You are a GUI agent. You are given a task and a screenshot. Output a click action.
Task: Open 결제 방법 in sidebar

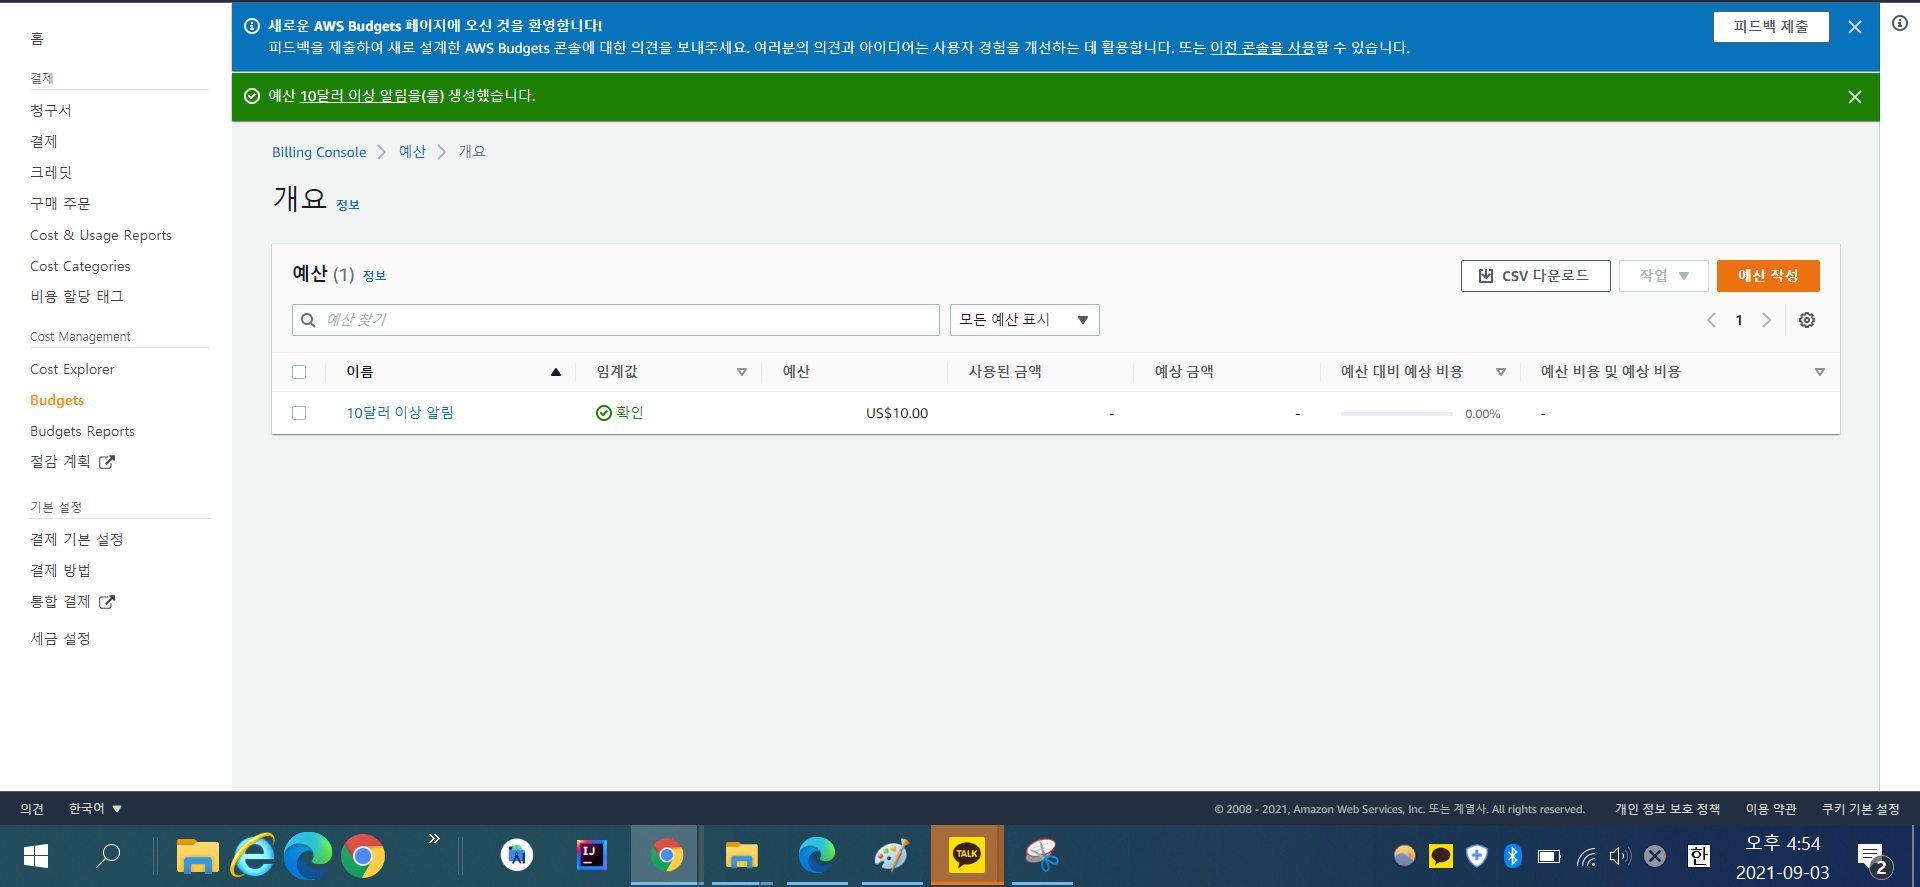(x=60, y=570)
